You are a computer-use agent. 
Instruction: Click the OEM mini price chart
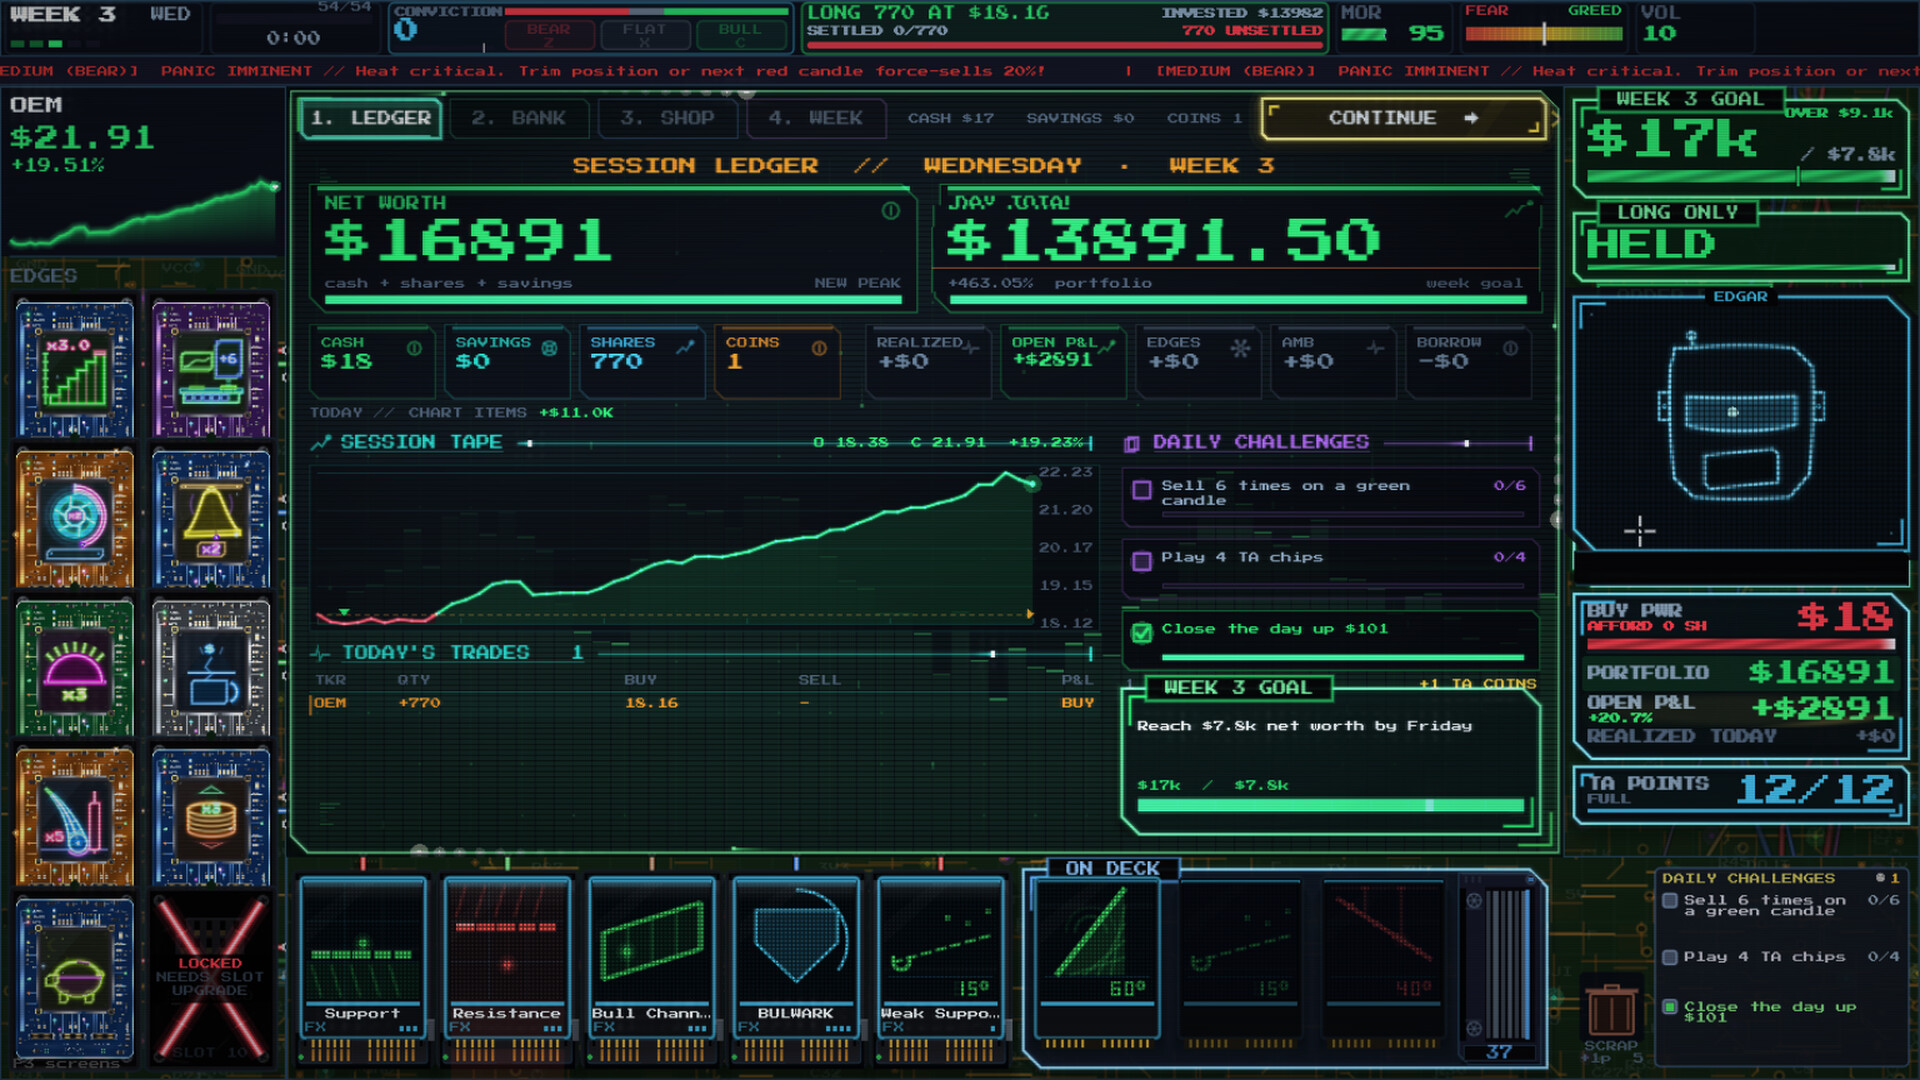[x=143, y=213]
